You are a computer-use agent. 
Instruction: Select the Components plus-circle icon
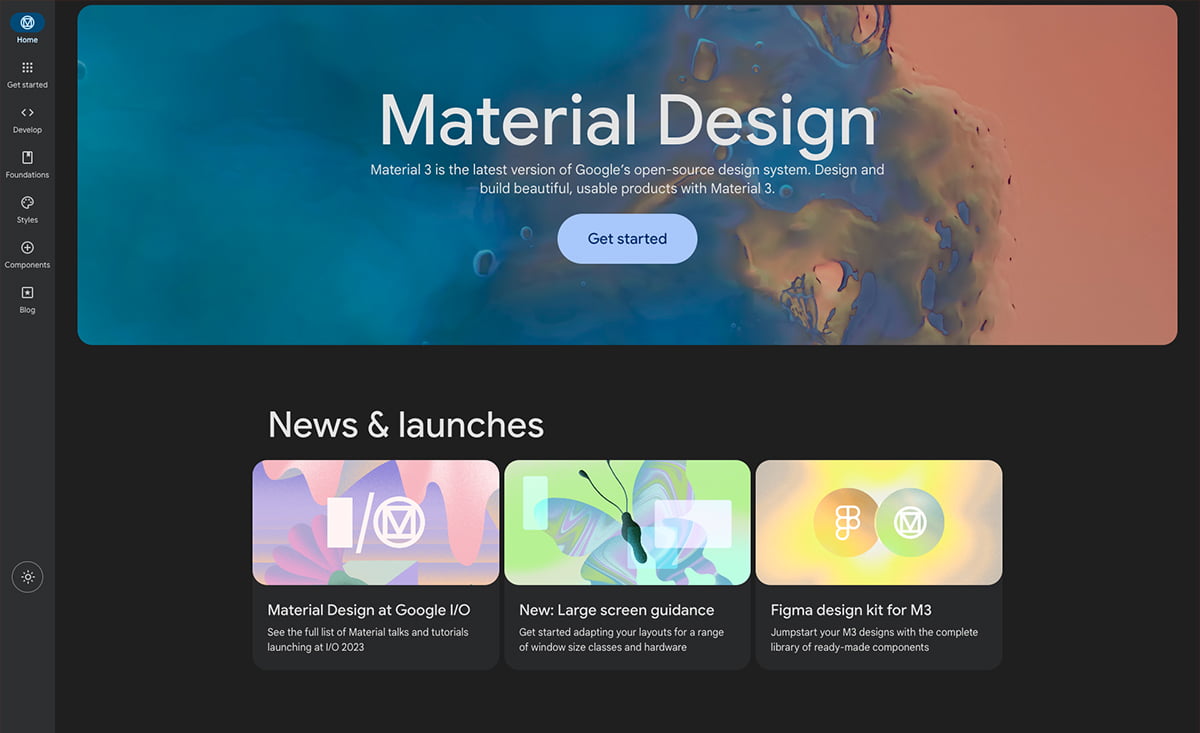pos(27,248)
